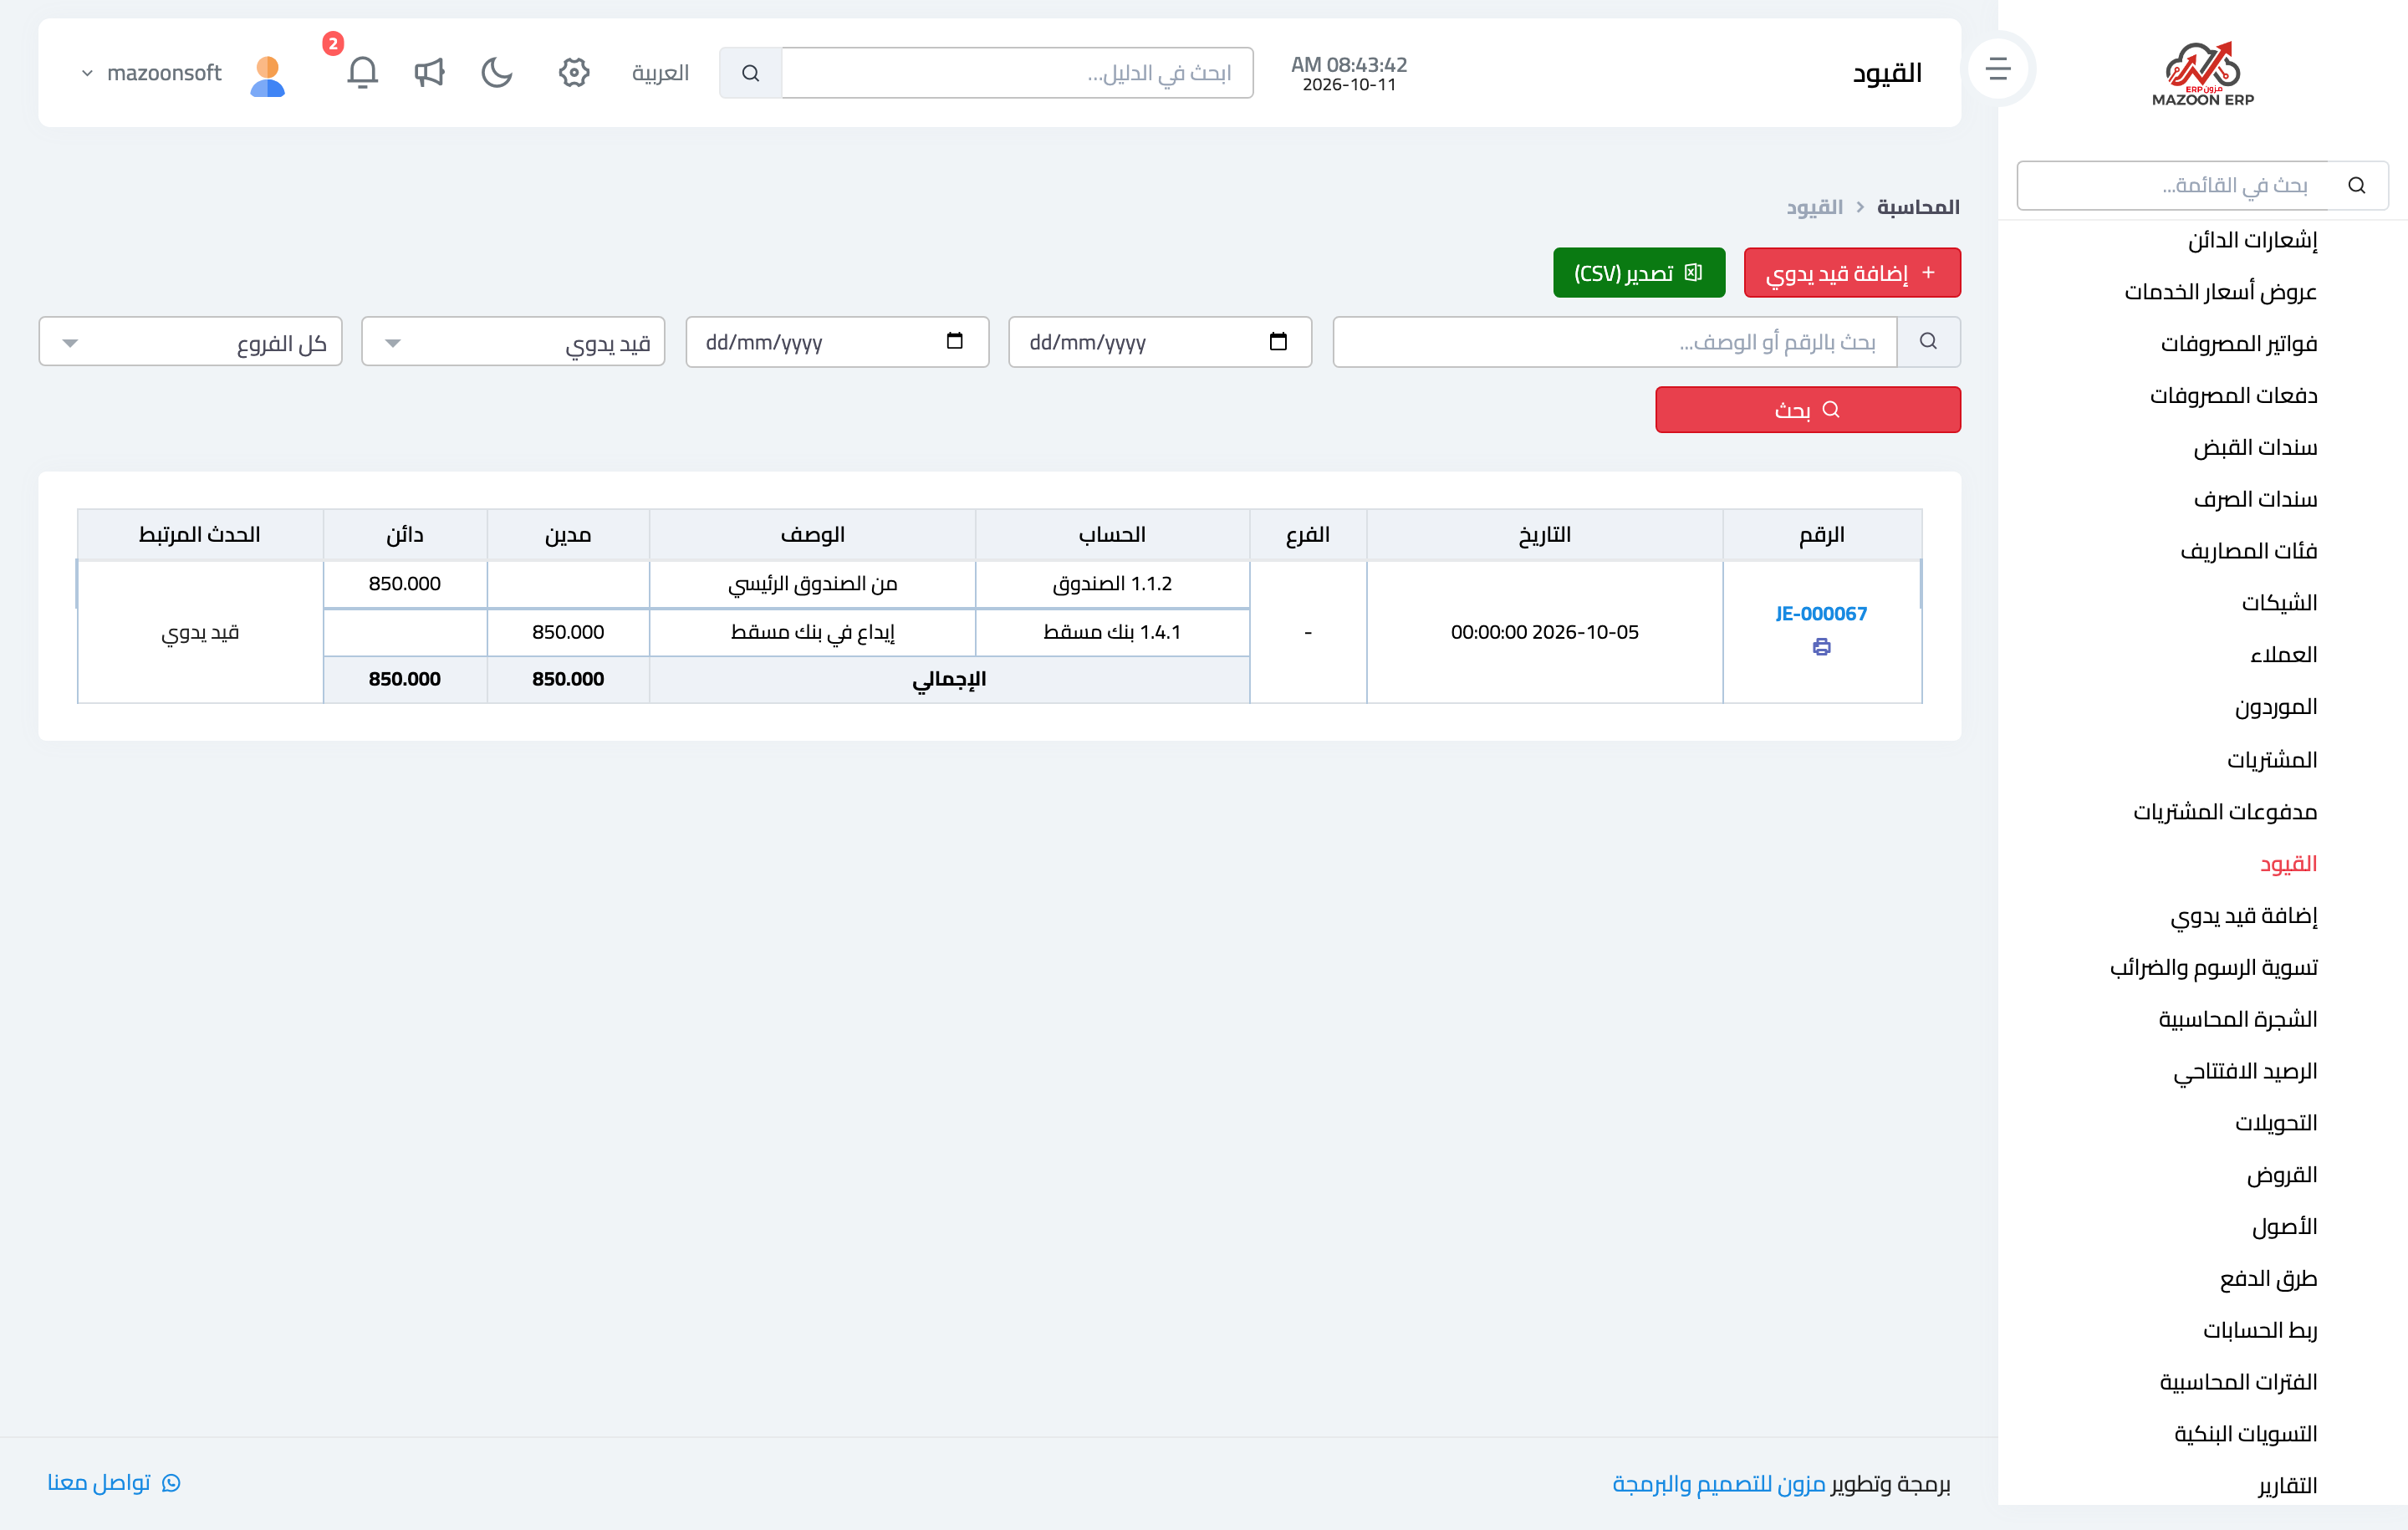Click the MAZOON ERP logo

point(2203,73)
